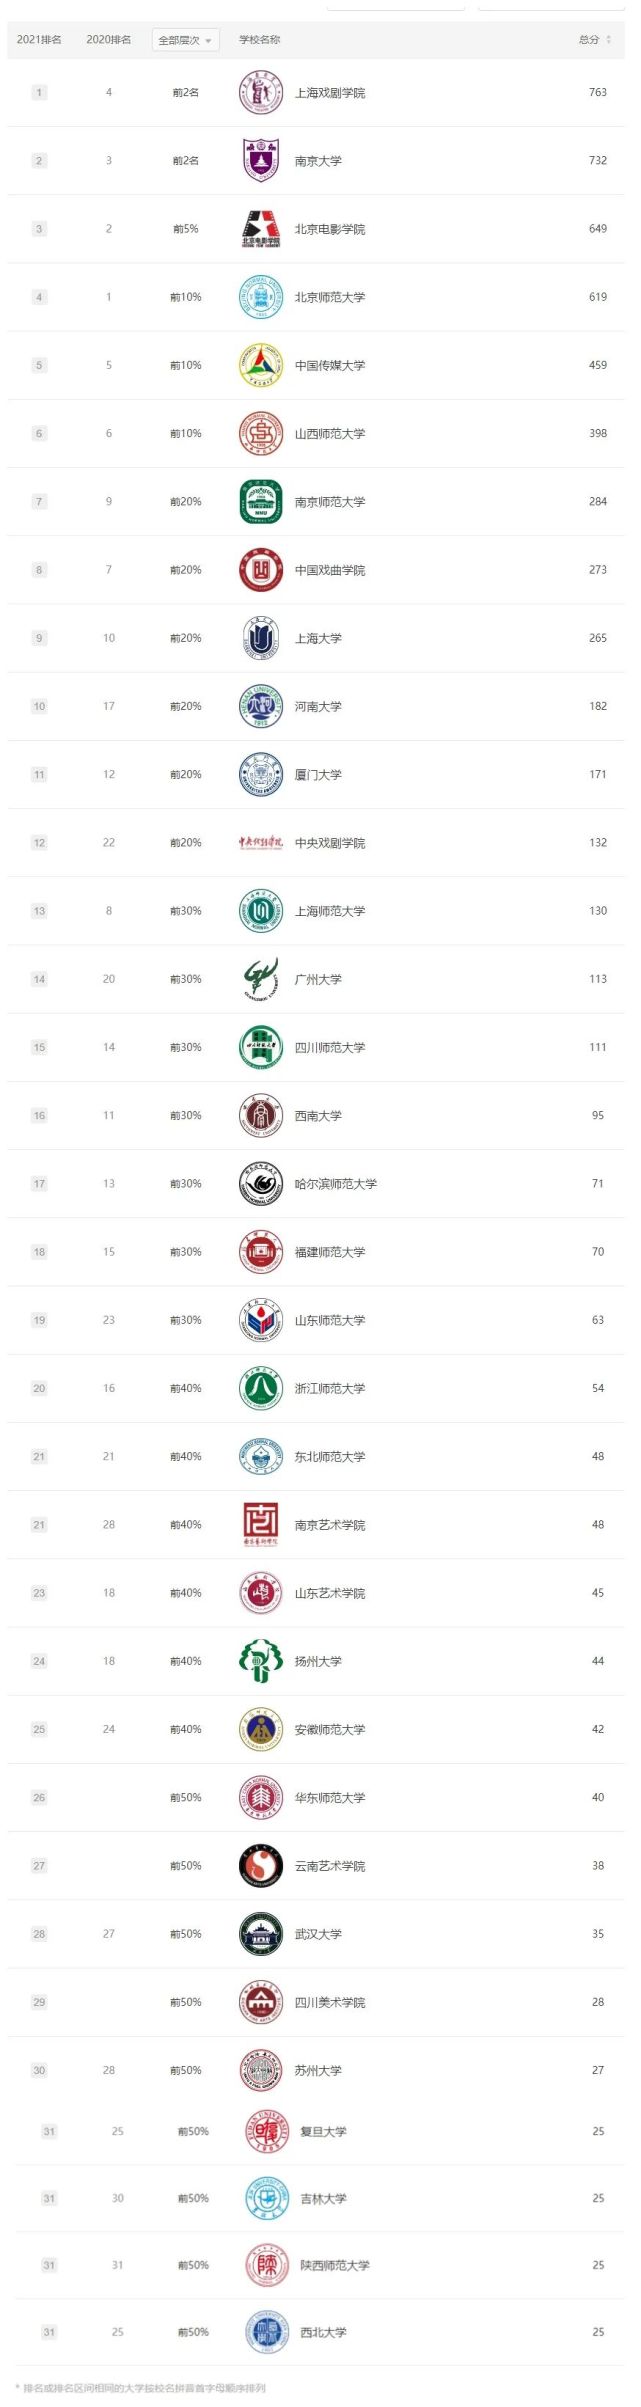Click the 哈尔滨师范大学 logo
641x2407 pixels.
click(260, 1184)
